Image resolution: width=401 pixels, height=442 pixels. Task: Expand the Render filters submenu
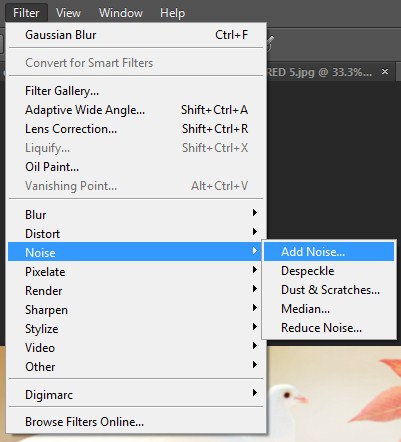click(136, 290)
